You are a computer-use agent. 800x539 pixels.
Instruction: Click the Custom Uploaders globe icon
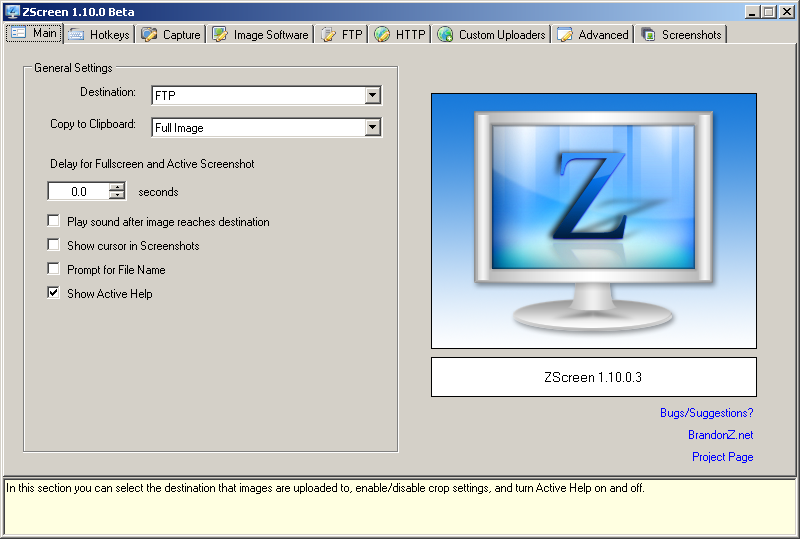point(445,34)
